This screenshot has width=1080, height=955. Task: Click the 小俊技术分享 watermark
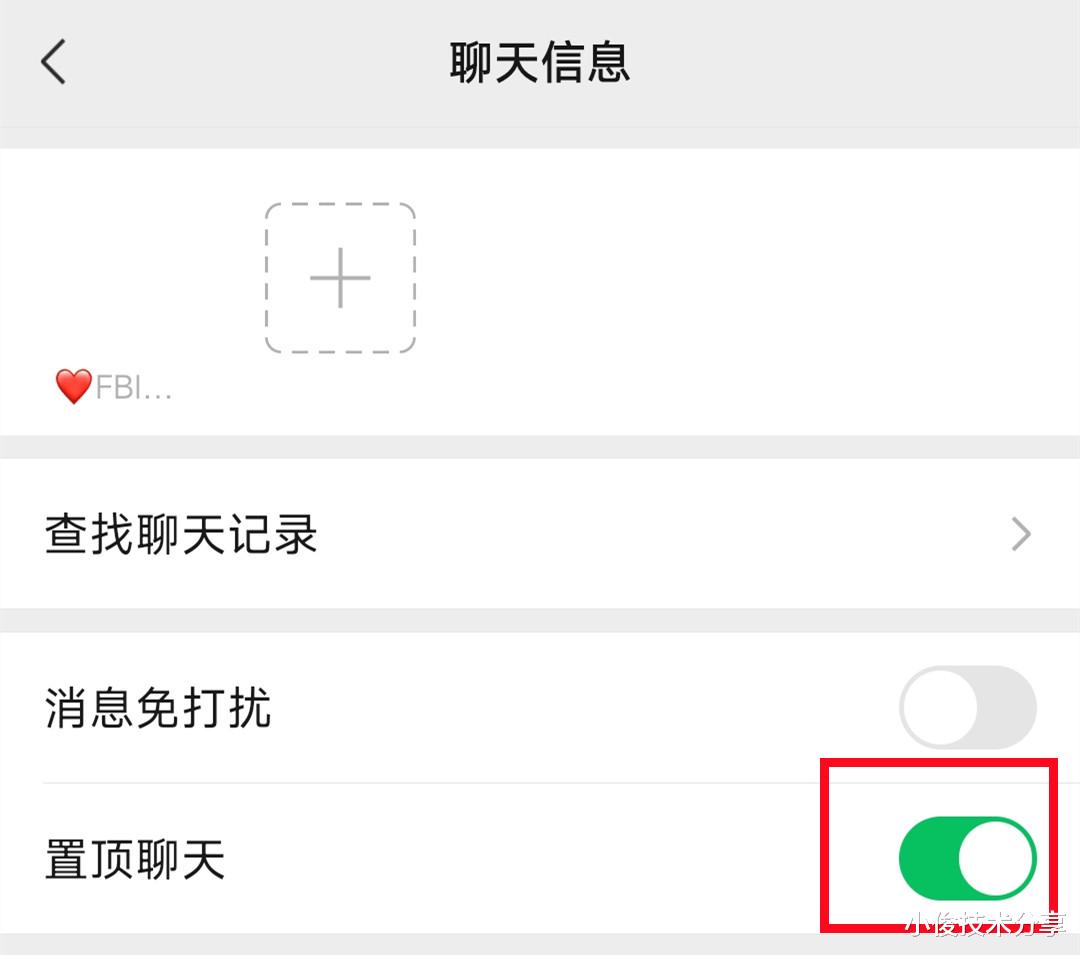point(986,924)
